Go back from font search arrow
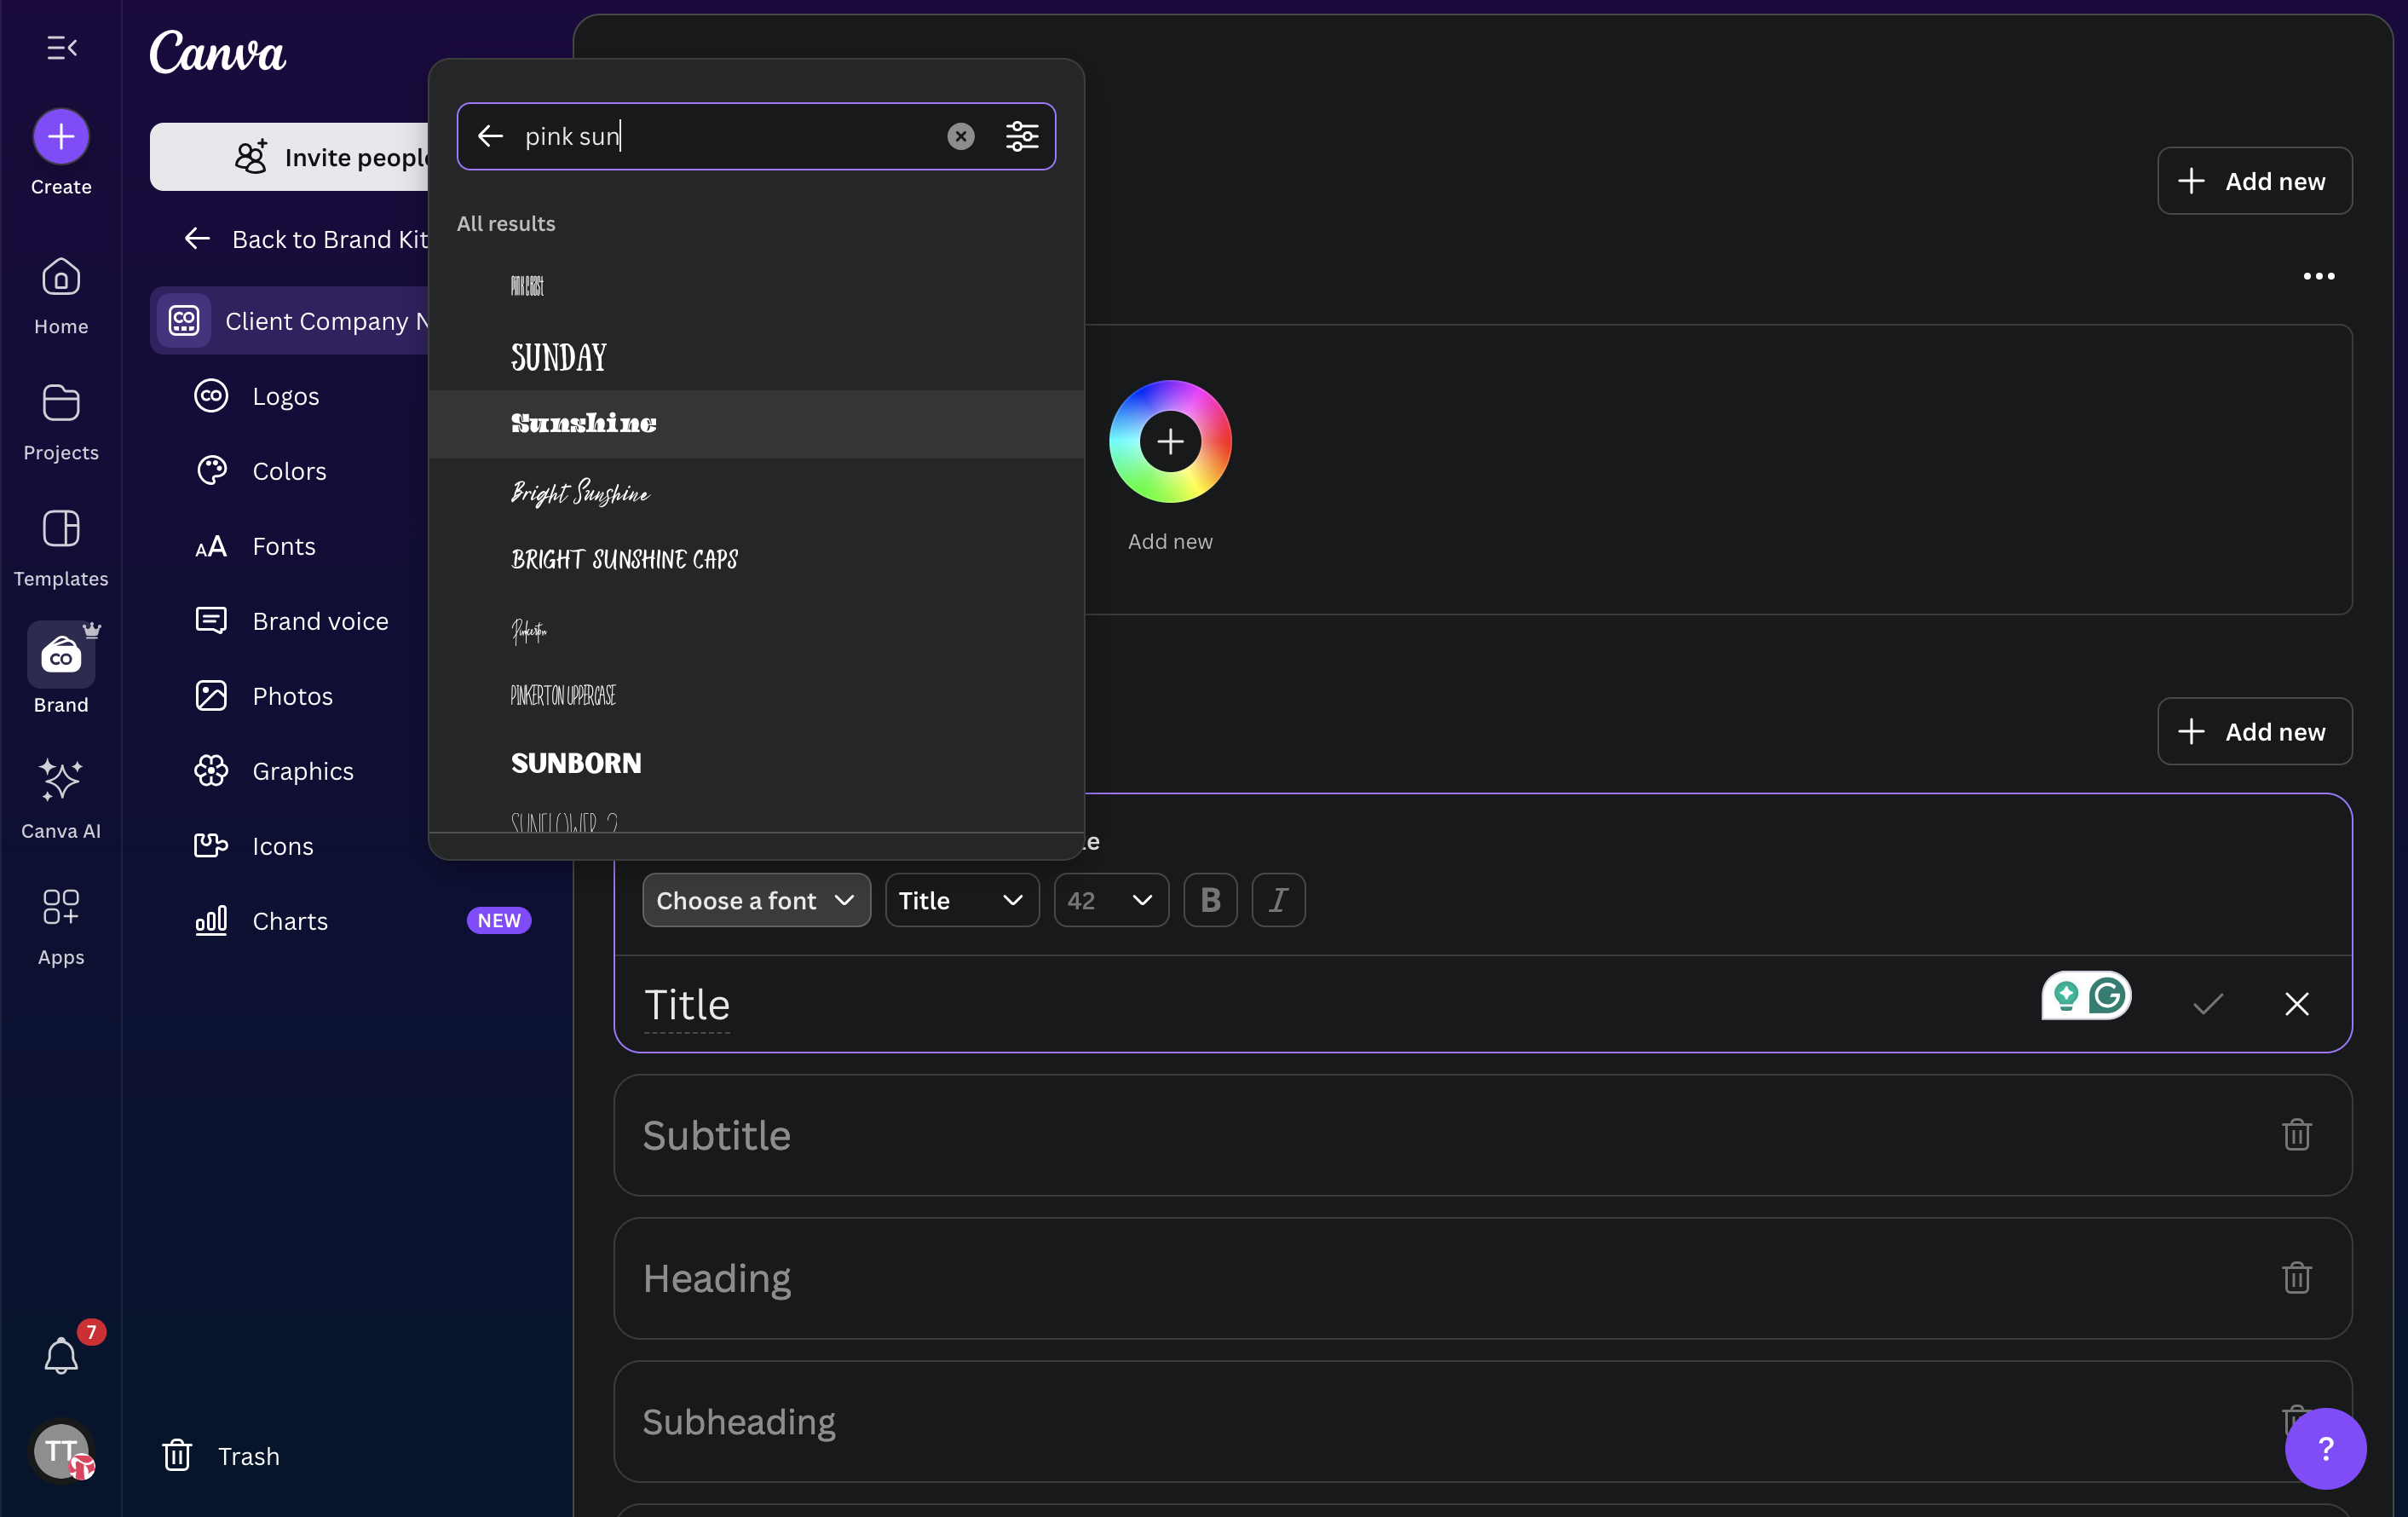Image resolution: width=2408 pixels, height=1517 pixels. pos(490,136)
